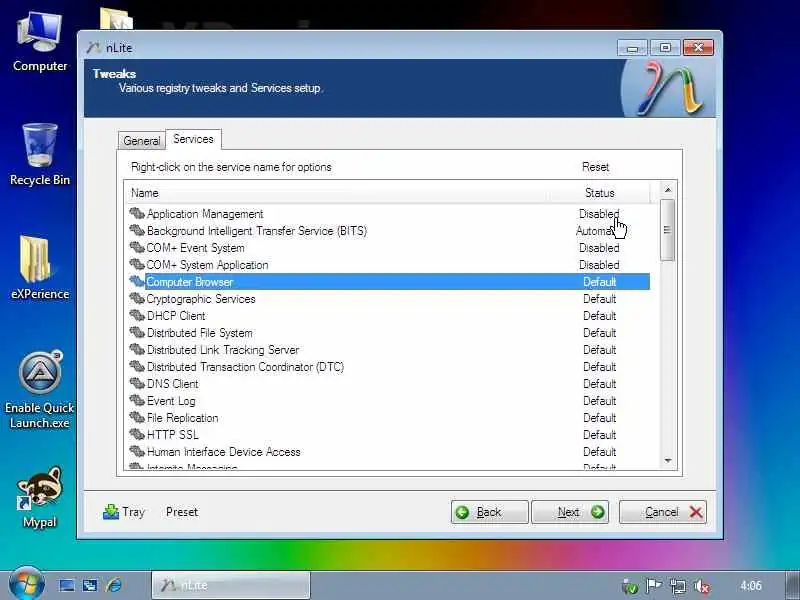Select the DHCP Client service name
This screenshot has height=600, width=800.
[x=176, y=316]
